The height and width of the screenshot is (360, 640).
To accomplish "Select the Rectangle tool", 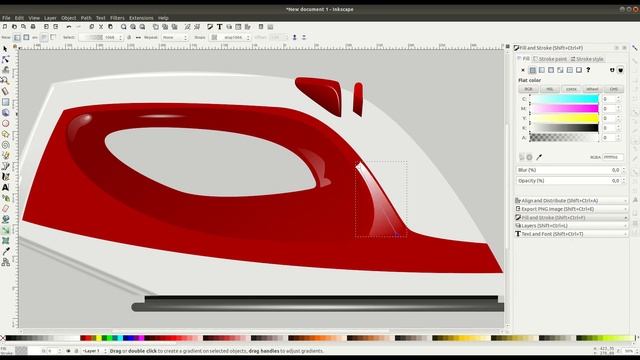I will (5, 102).
